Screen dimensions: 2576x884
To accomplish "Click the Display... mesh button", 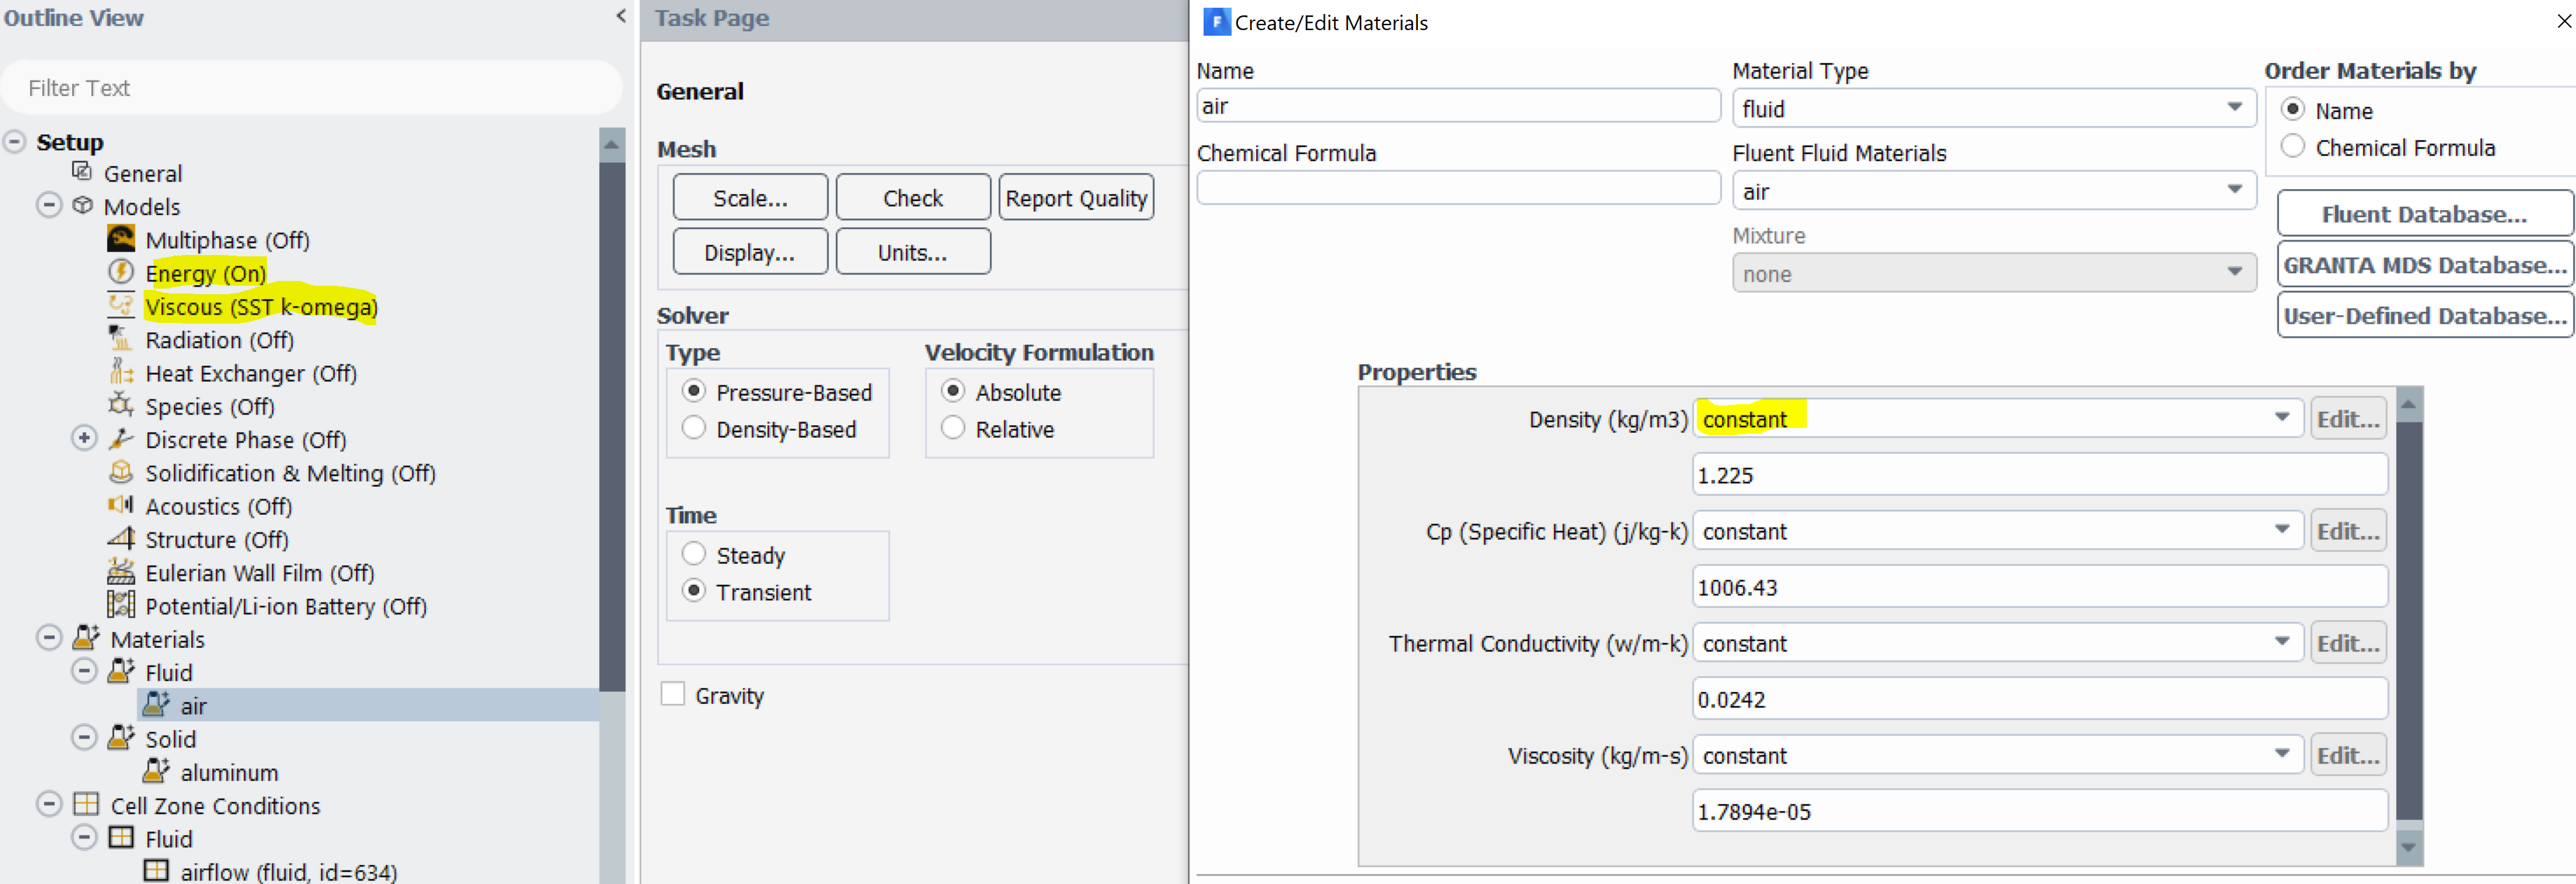I will pyautogui.click(x=750, y=251).
